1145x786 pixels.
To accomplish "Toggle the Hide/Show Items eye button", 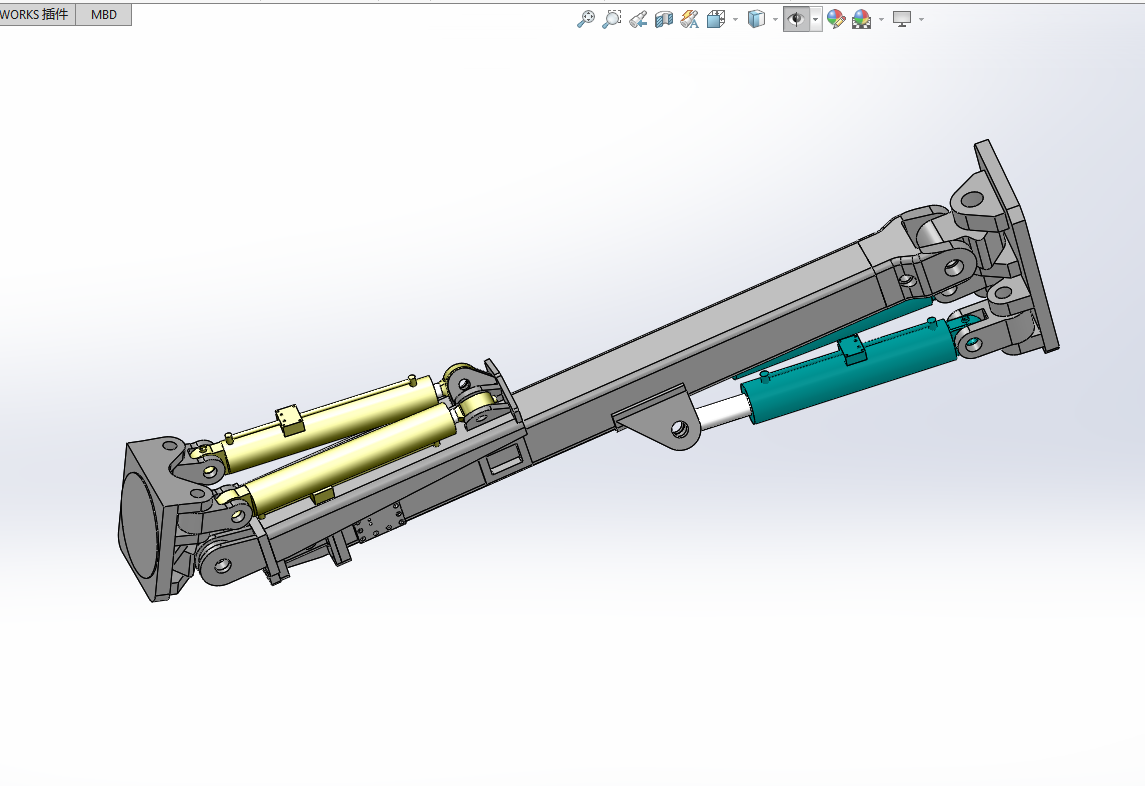I will pos(796,19).
